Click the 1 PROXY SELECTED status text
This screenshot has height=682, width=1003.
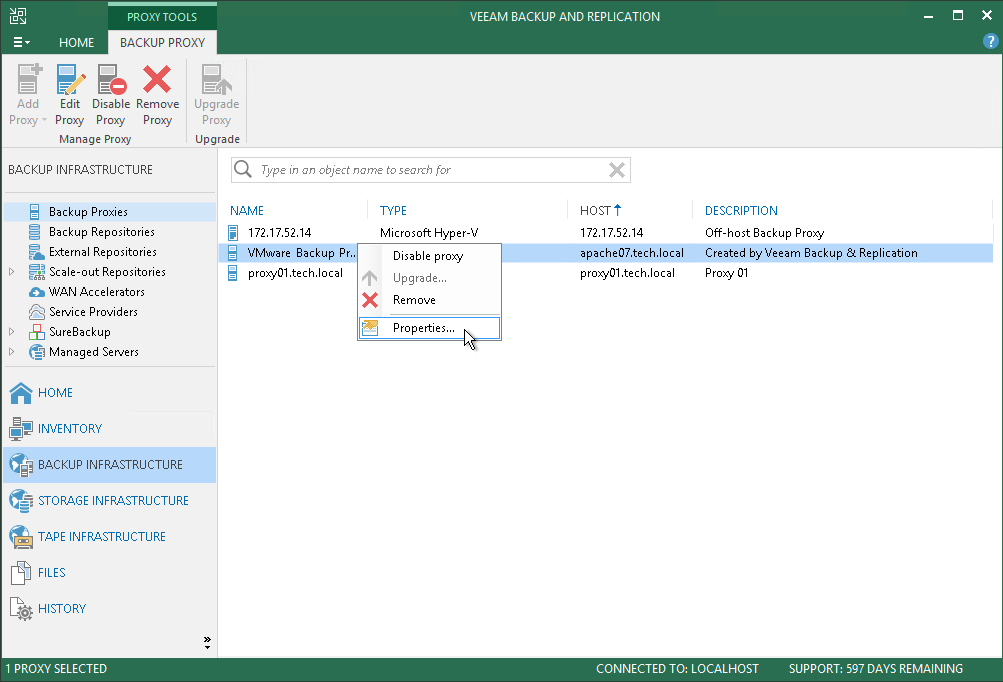[x=56, y=669]
